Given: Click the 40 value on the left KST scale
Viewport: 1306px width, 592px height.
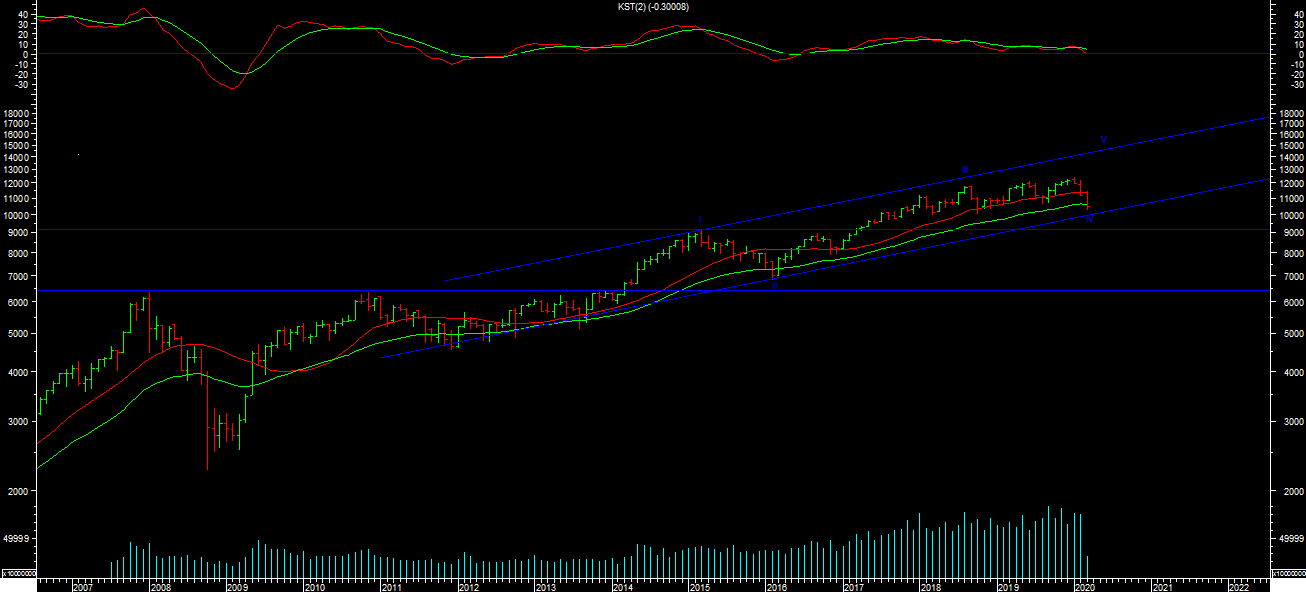Looking at the screenshot, I should click(23, 15).
